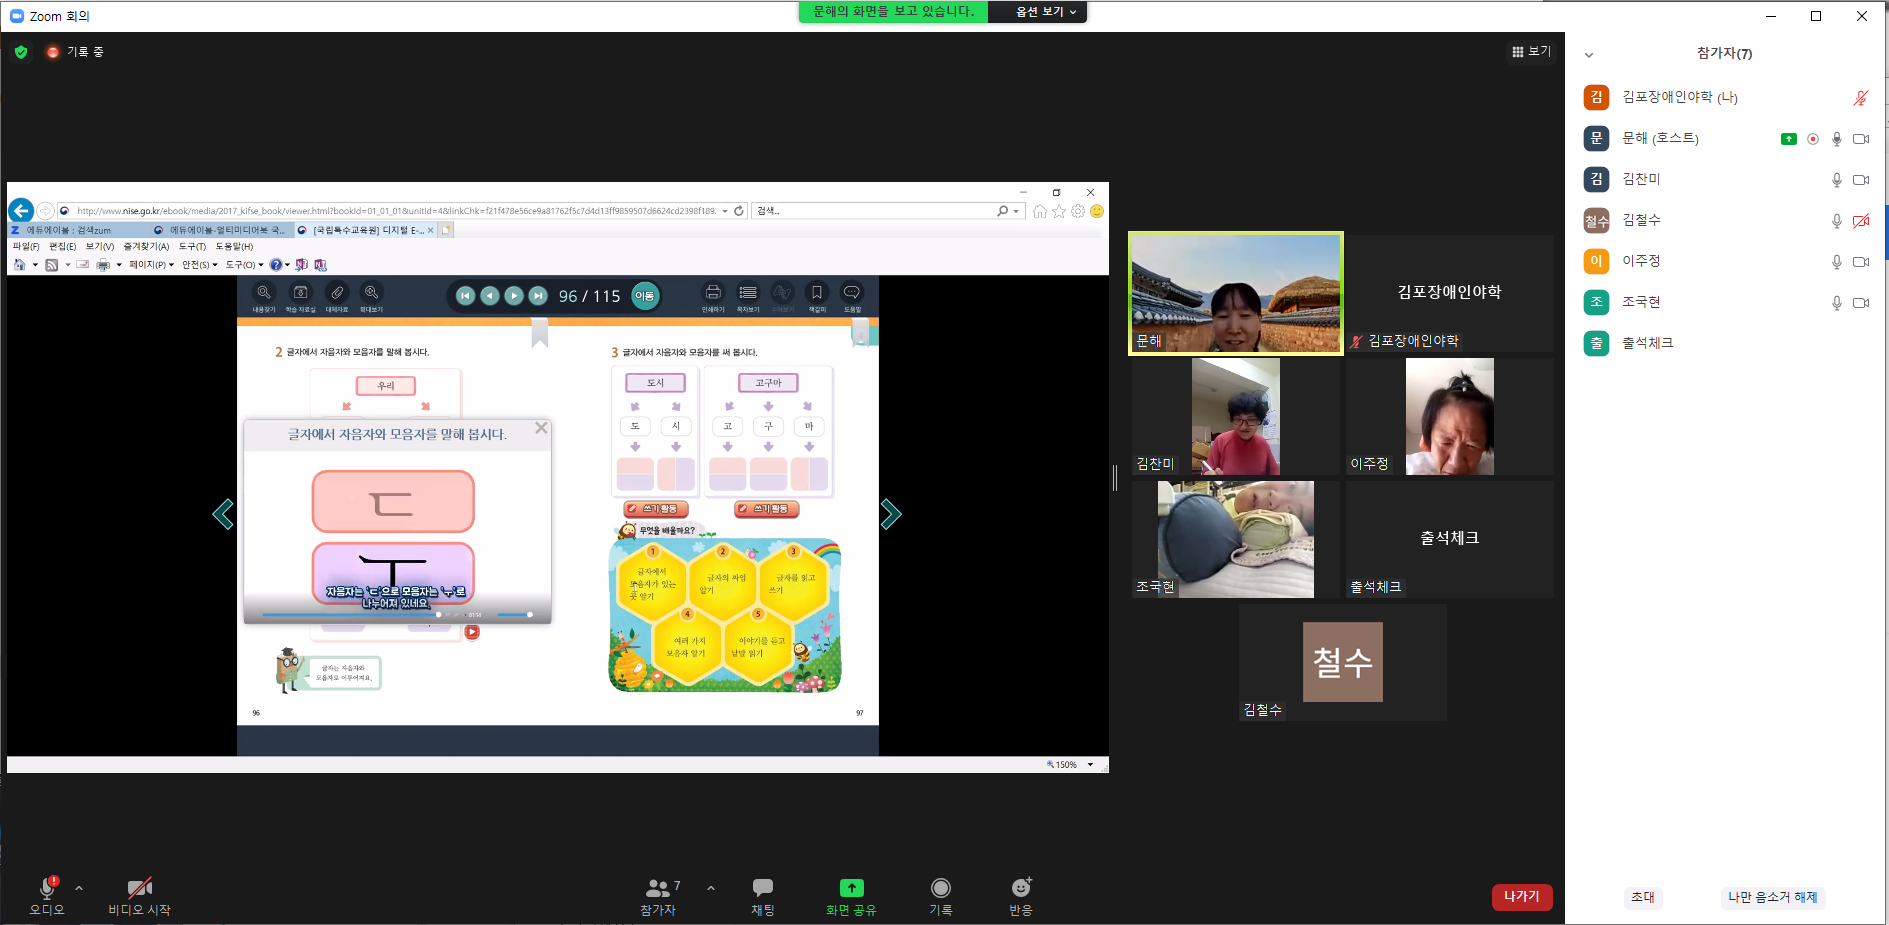This screenshot has width=1889, height=925.
Task: Click the 이동 page go button
Action: click(645, 296)
